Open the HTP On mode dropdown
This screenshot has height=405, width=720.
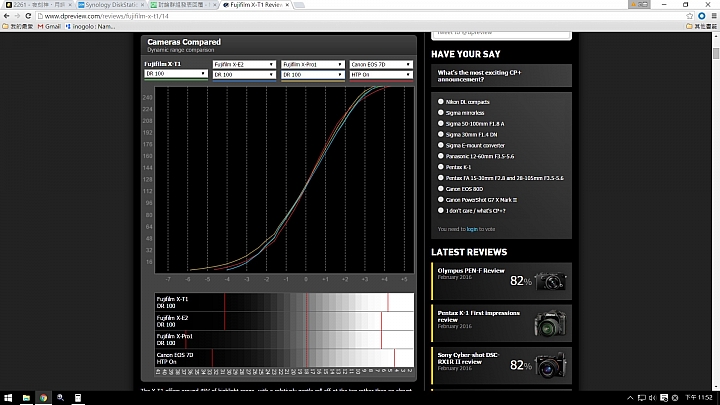[x=381, y=74]
